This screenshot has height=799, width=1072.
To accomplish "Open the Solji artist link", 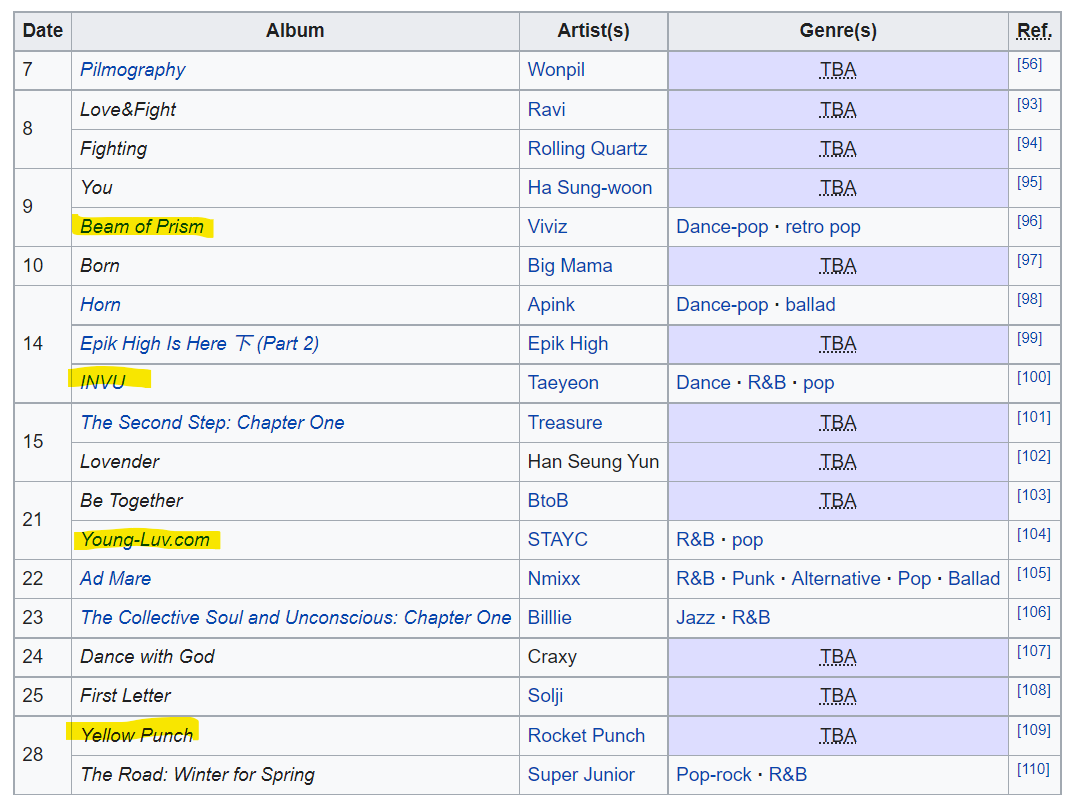I will (545, 695).
